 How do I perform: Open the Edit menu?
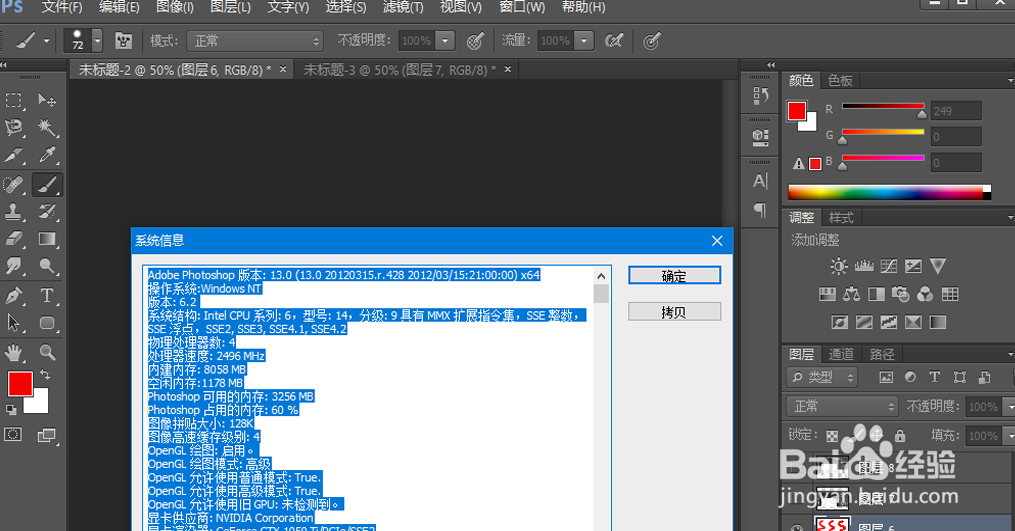pyautogui.click(x=119, y=7)
